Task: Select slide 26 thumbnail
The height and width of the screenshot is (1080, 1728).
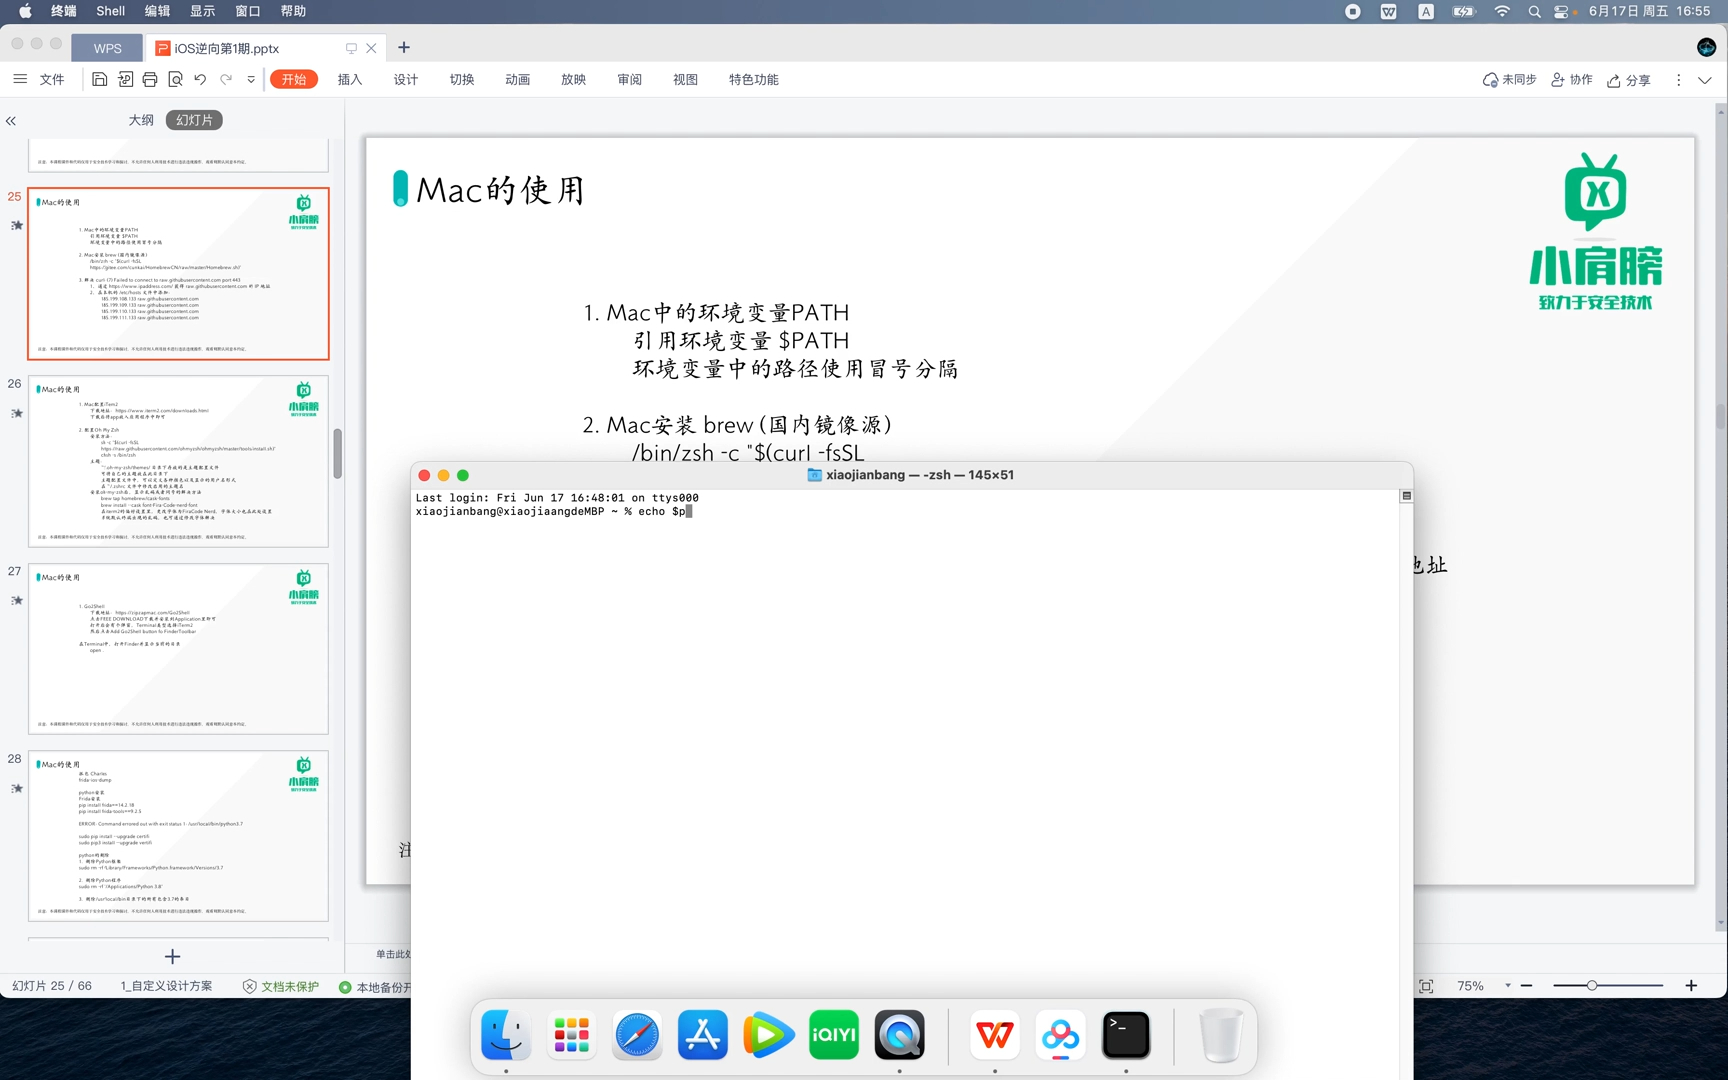Action: tap(178, 461)
